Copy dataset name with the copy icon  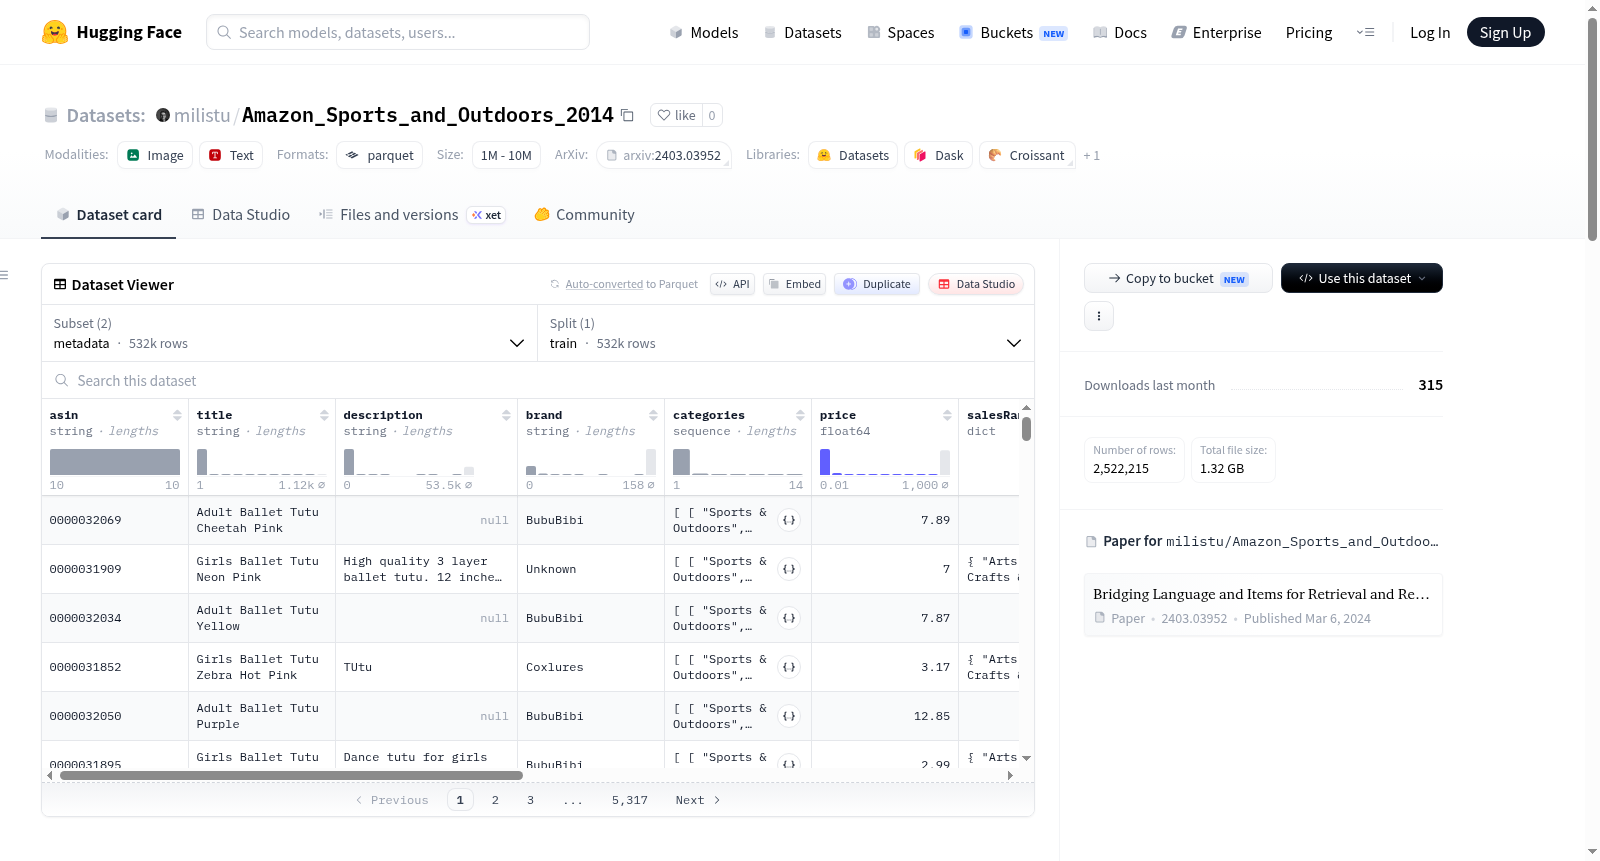[627, 115]
